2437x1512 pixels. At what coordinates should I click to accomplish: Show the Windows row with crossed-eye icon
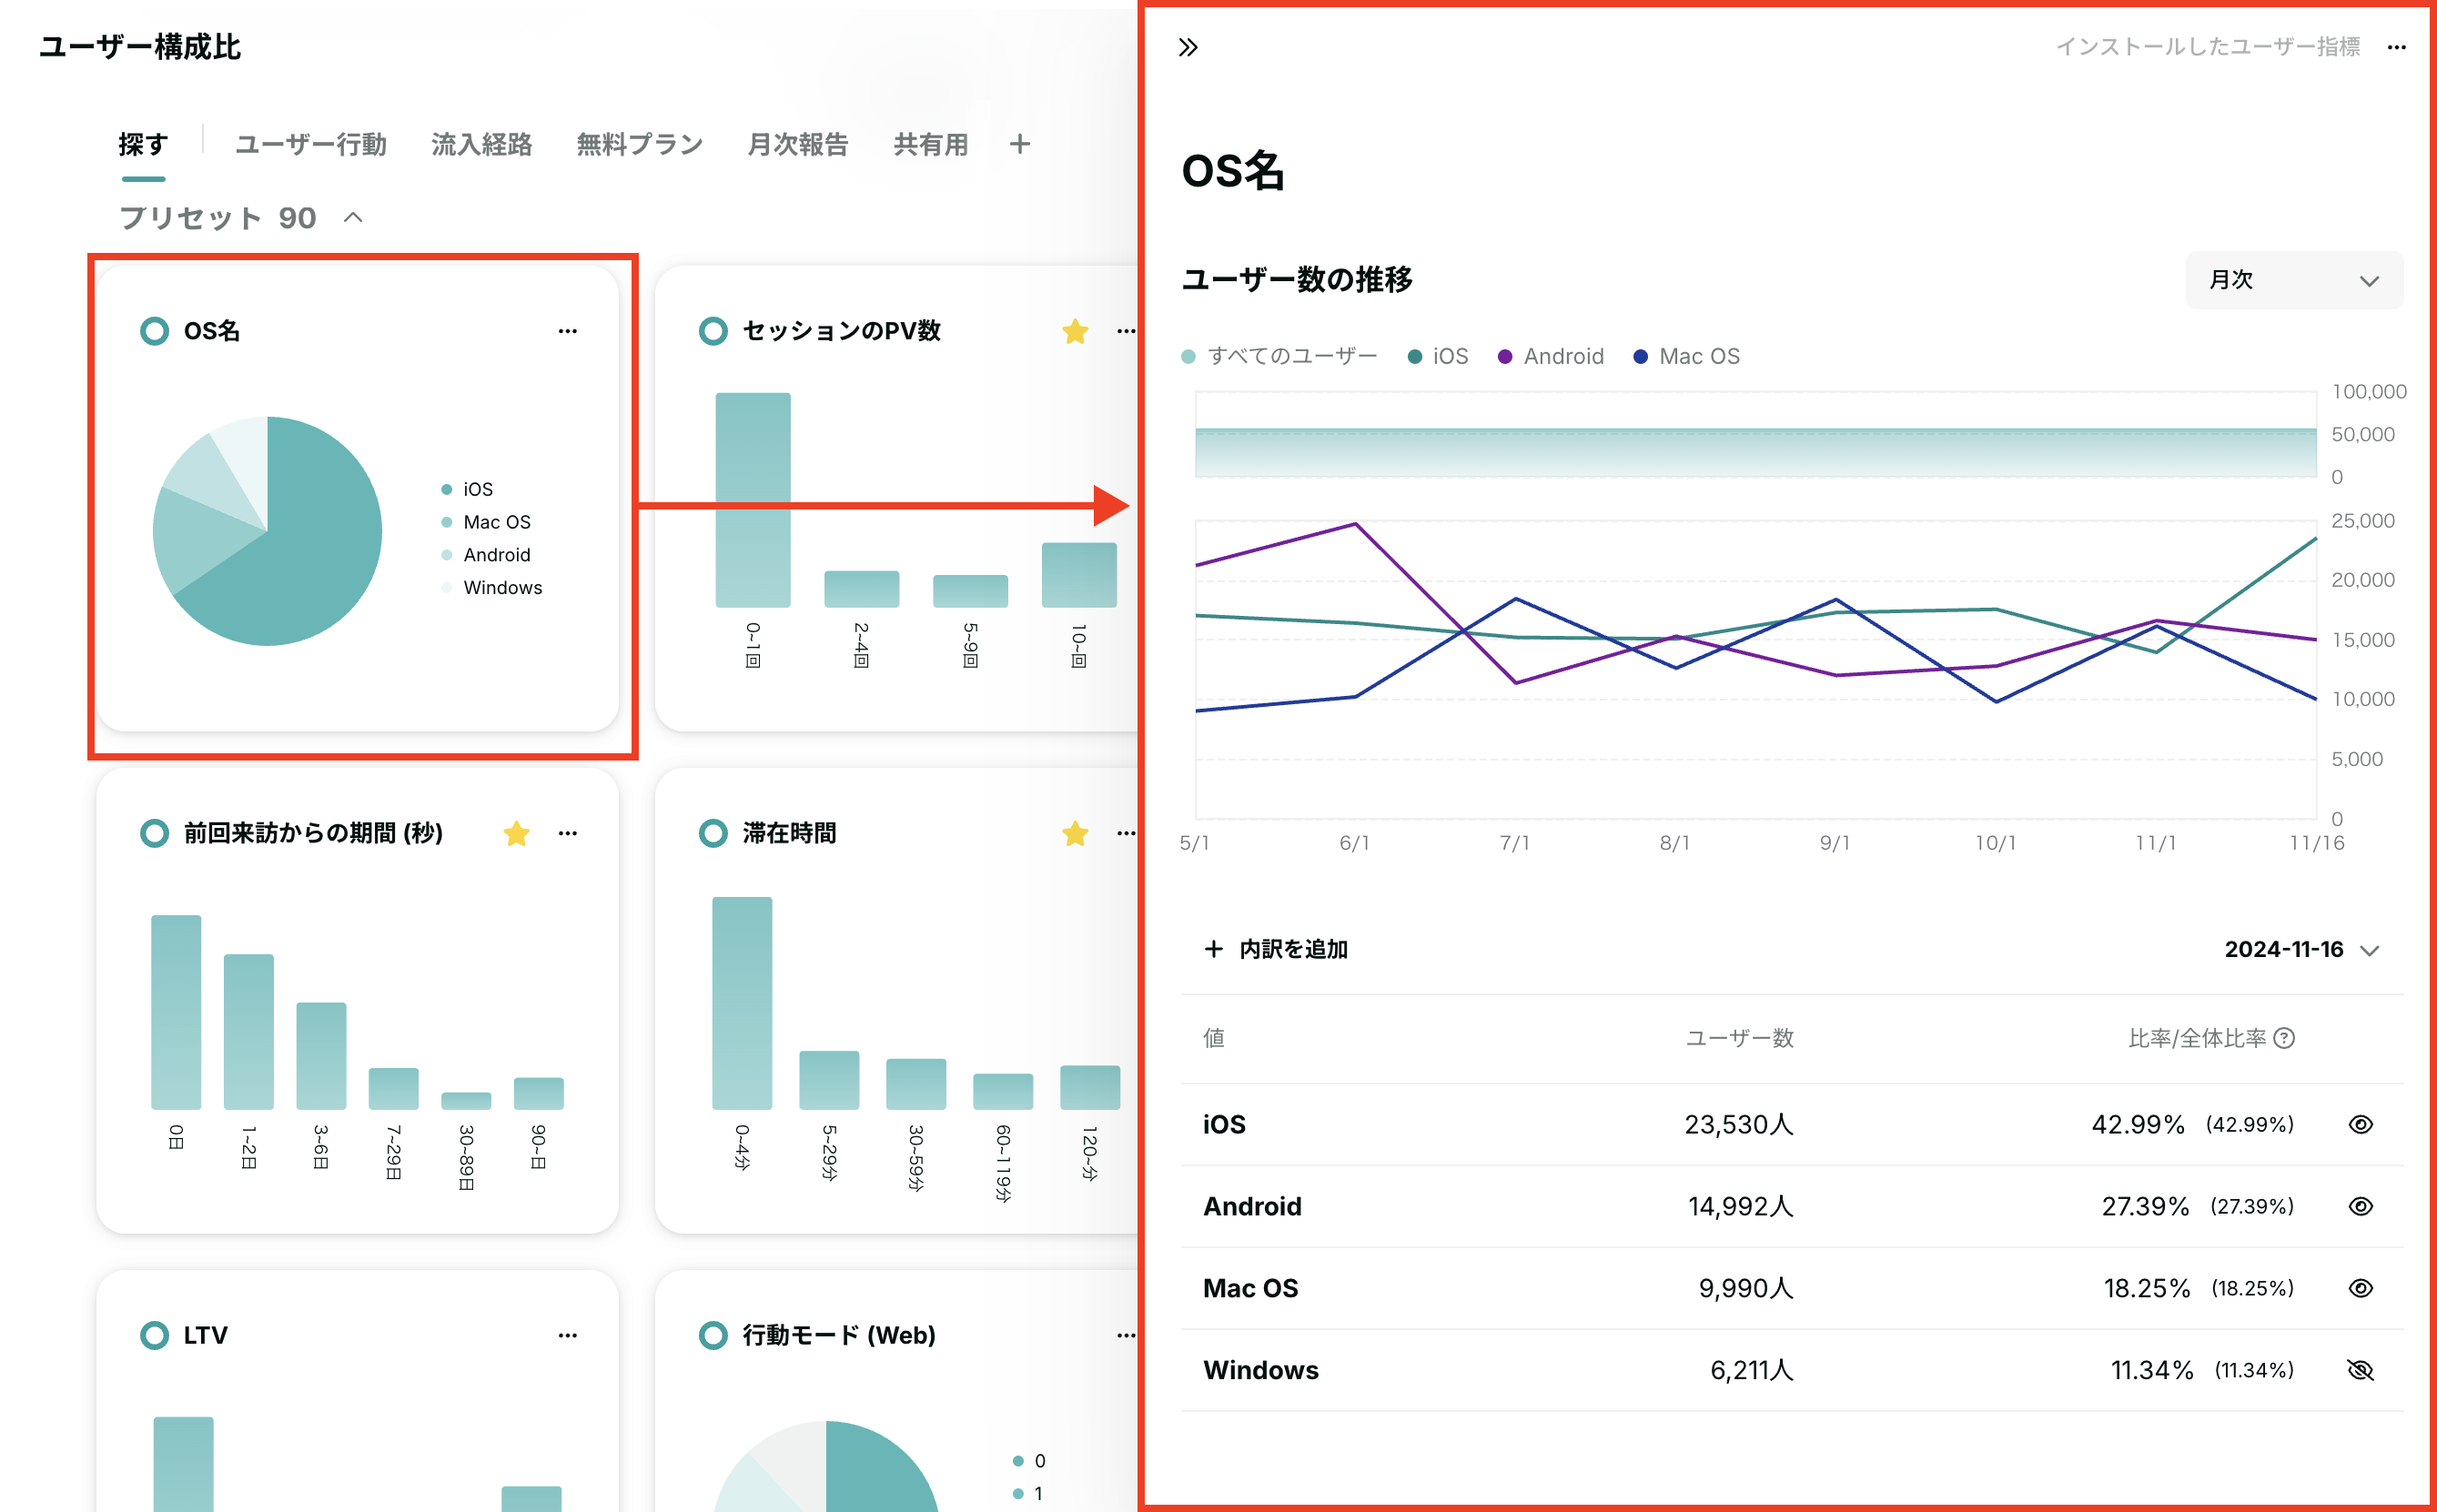point(2360,1370)
